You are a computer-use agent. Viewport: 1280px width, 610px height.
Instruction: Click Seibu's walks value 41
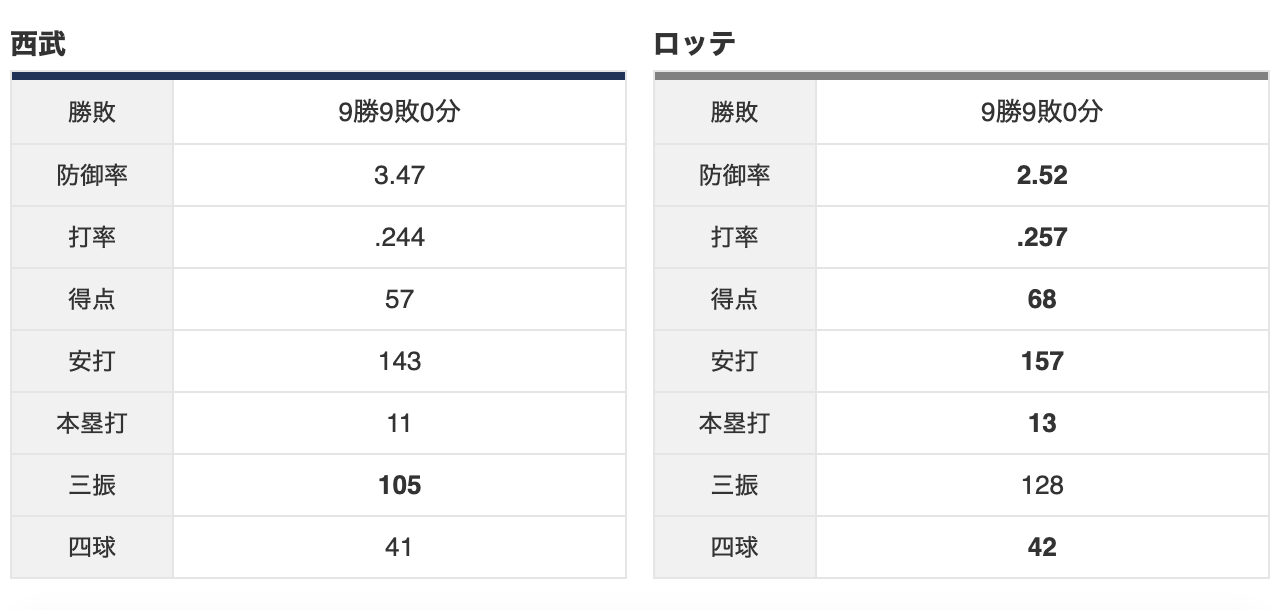(399, 547)
